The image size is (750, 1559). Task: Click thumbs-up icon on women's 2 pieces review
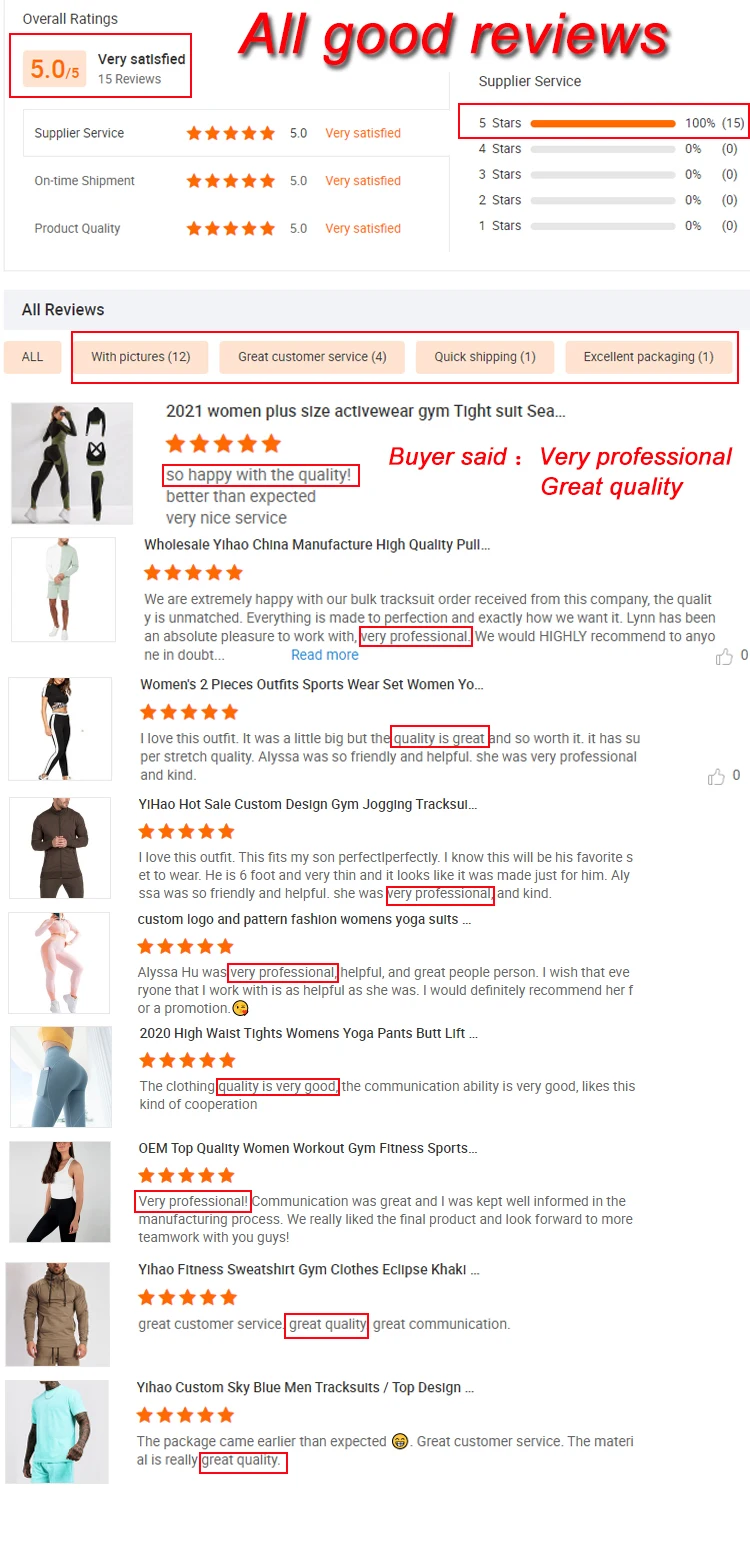point(716,776)
